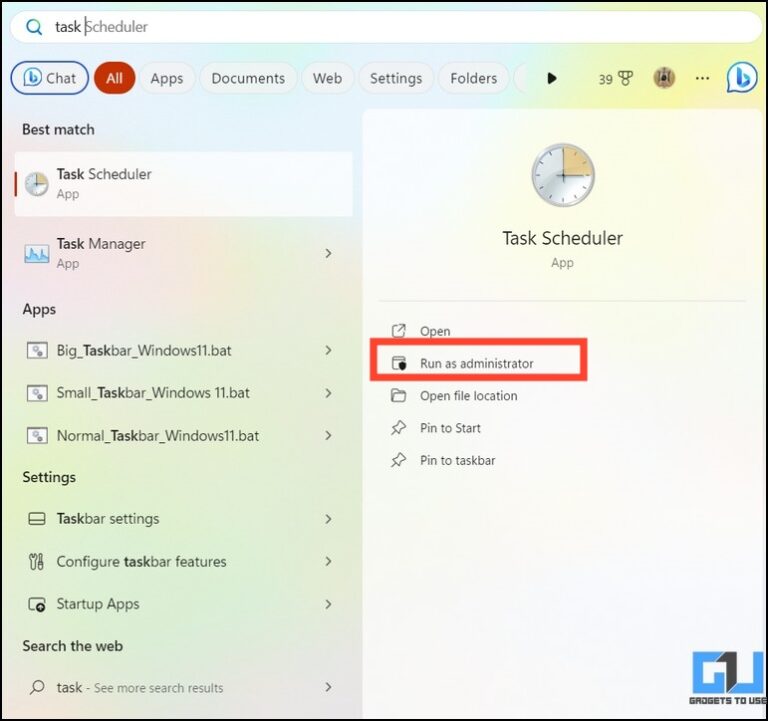Click the play arrow to scroll filter tabs
Screen dimensions: 768x721
click(x=551, y=78)
